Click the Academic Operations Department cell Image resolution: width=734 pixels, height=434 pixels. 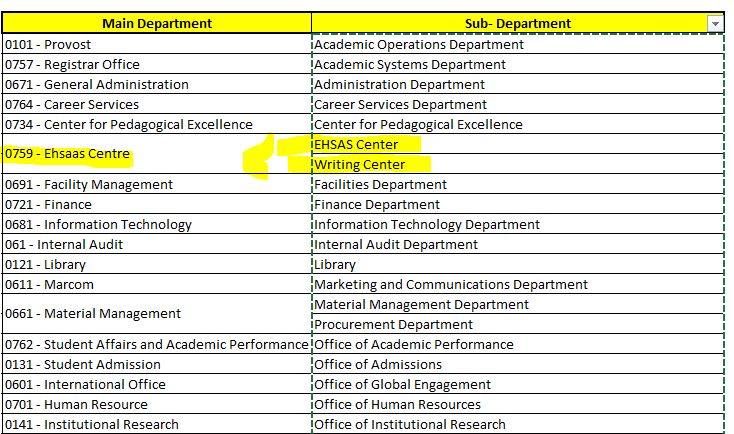point(518,44)
